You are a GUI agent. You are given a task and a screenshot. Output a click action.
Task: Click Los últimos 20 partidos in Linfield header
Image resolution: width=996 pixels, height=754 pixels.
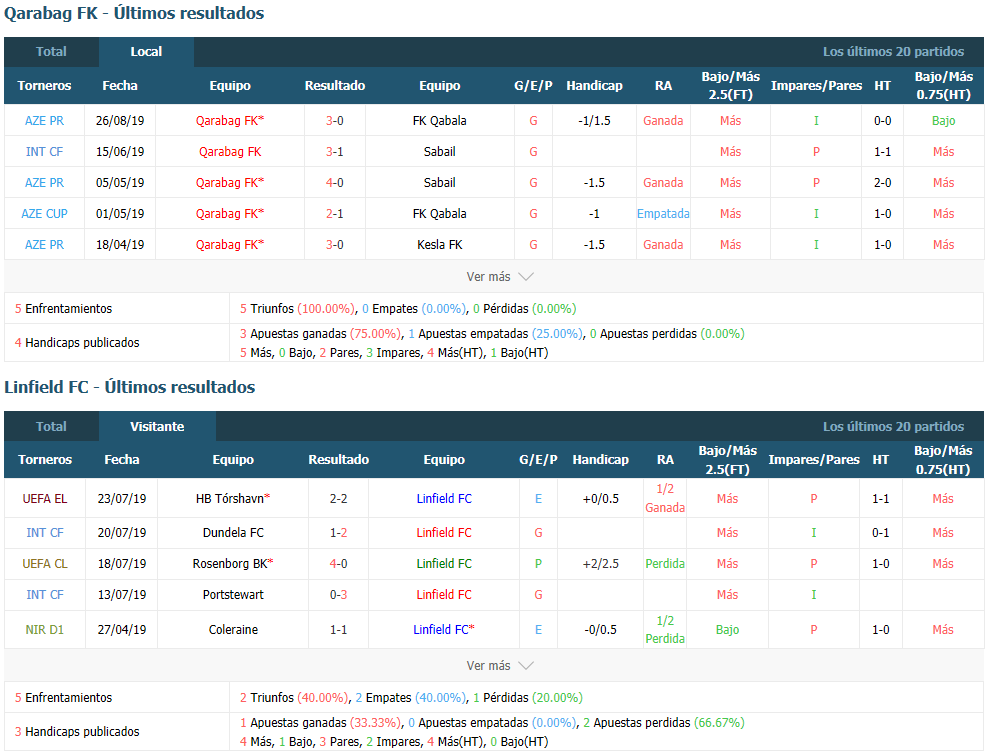(893, 427)
